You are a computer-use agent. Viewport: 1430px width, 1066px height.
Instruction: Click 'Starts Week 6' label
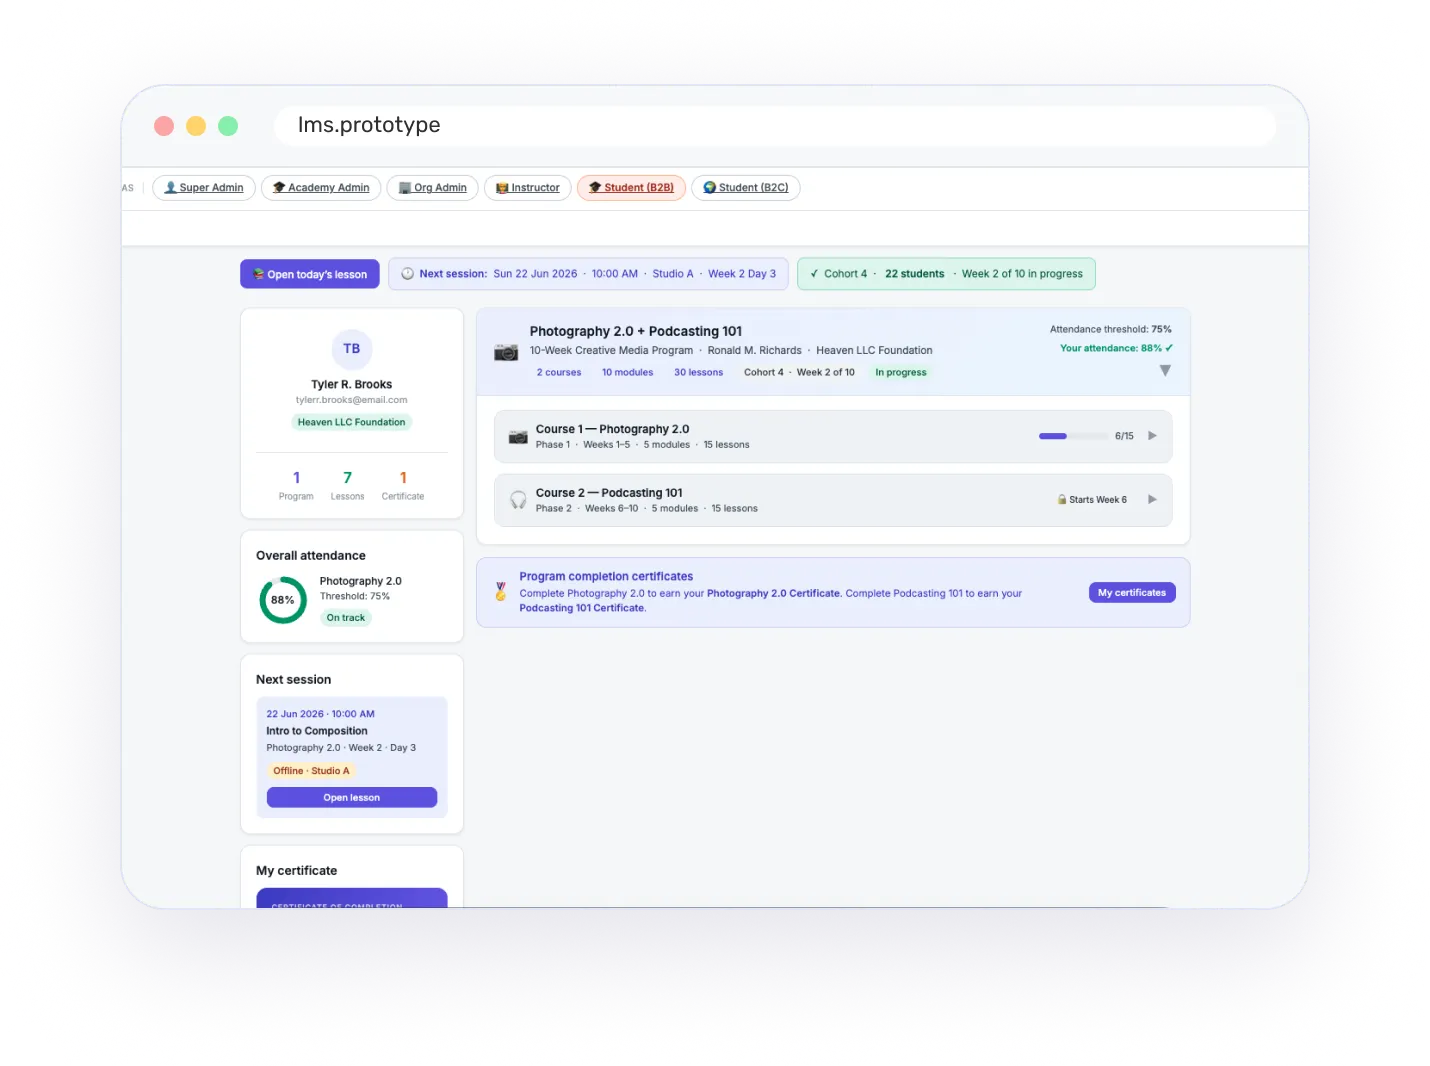point(1098,500)
